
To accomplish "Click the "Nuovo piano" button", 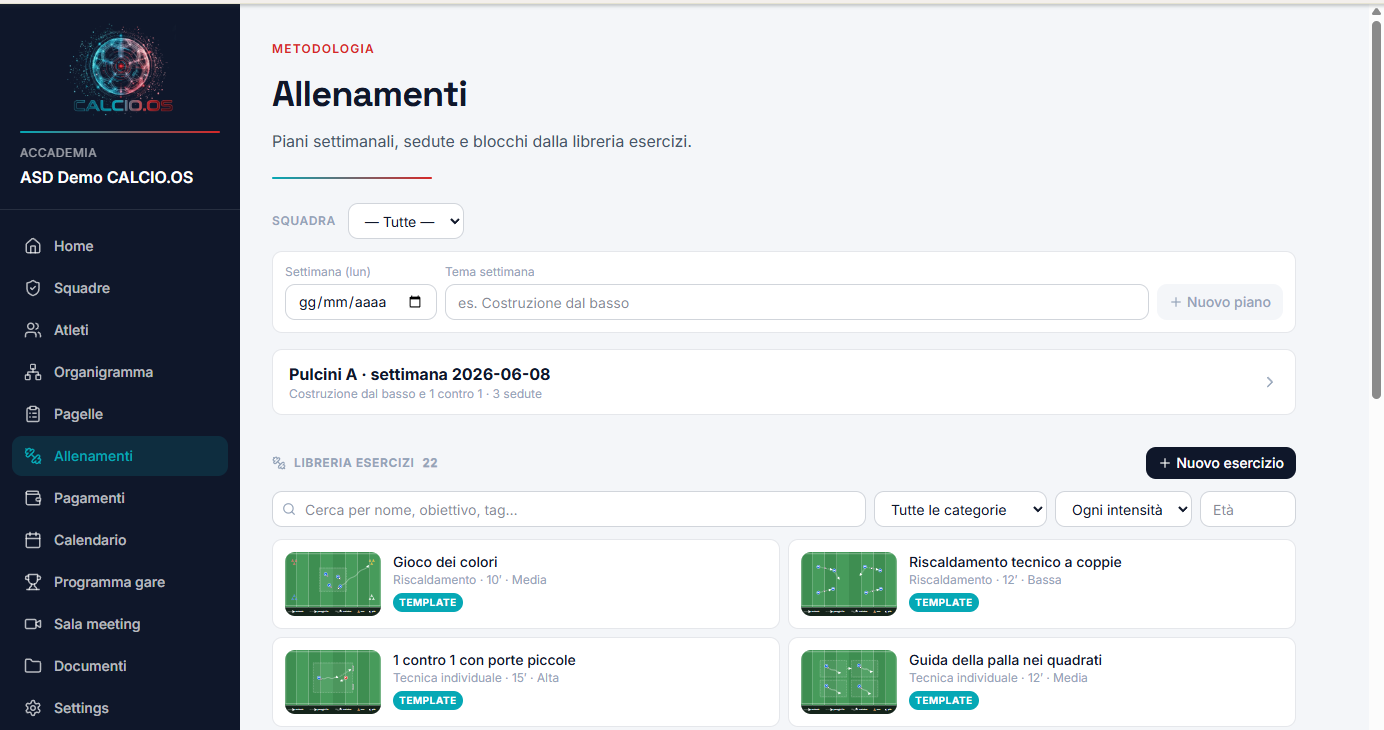I will 1220,302.
